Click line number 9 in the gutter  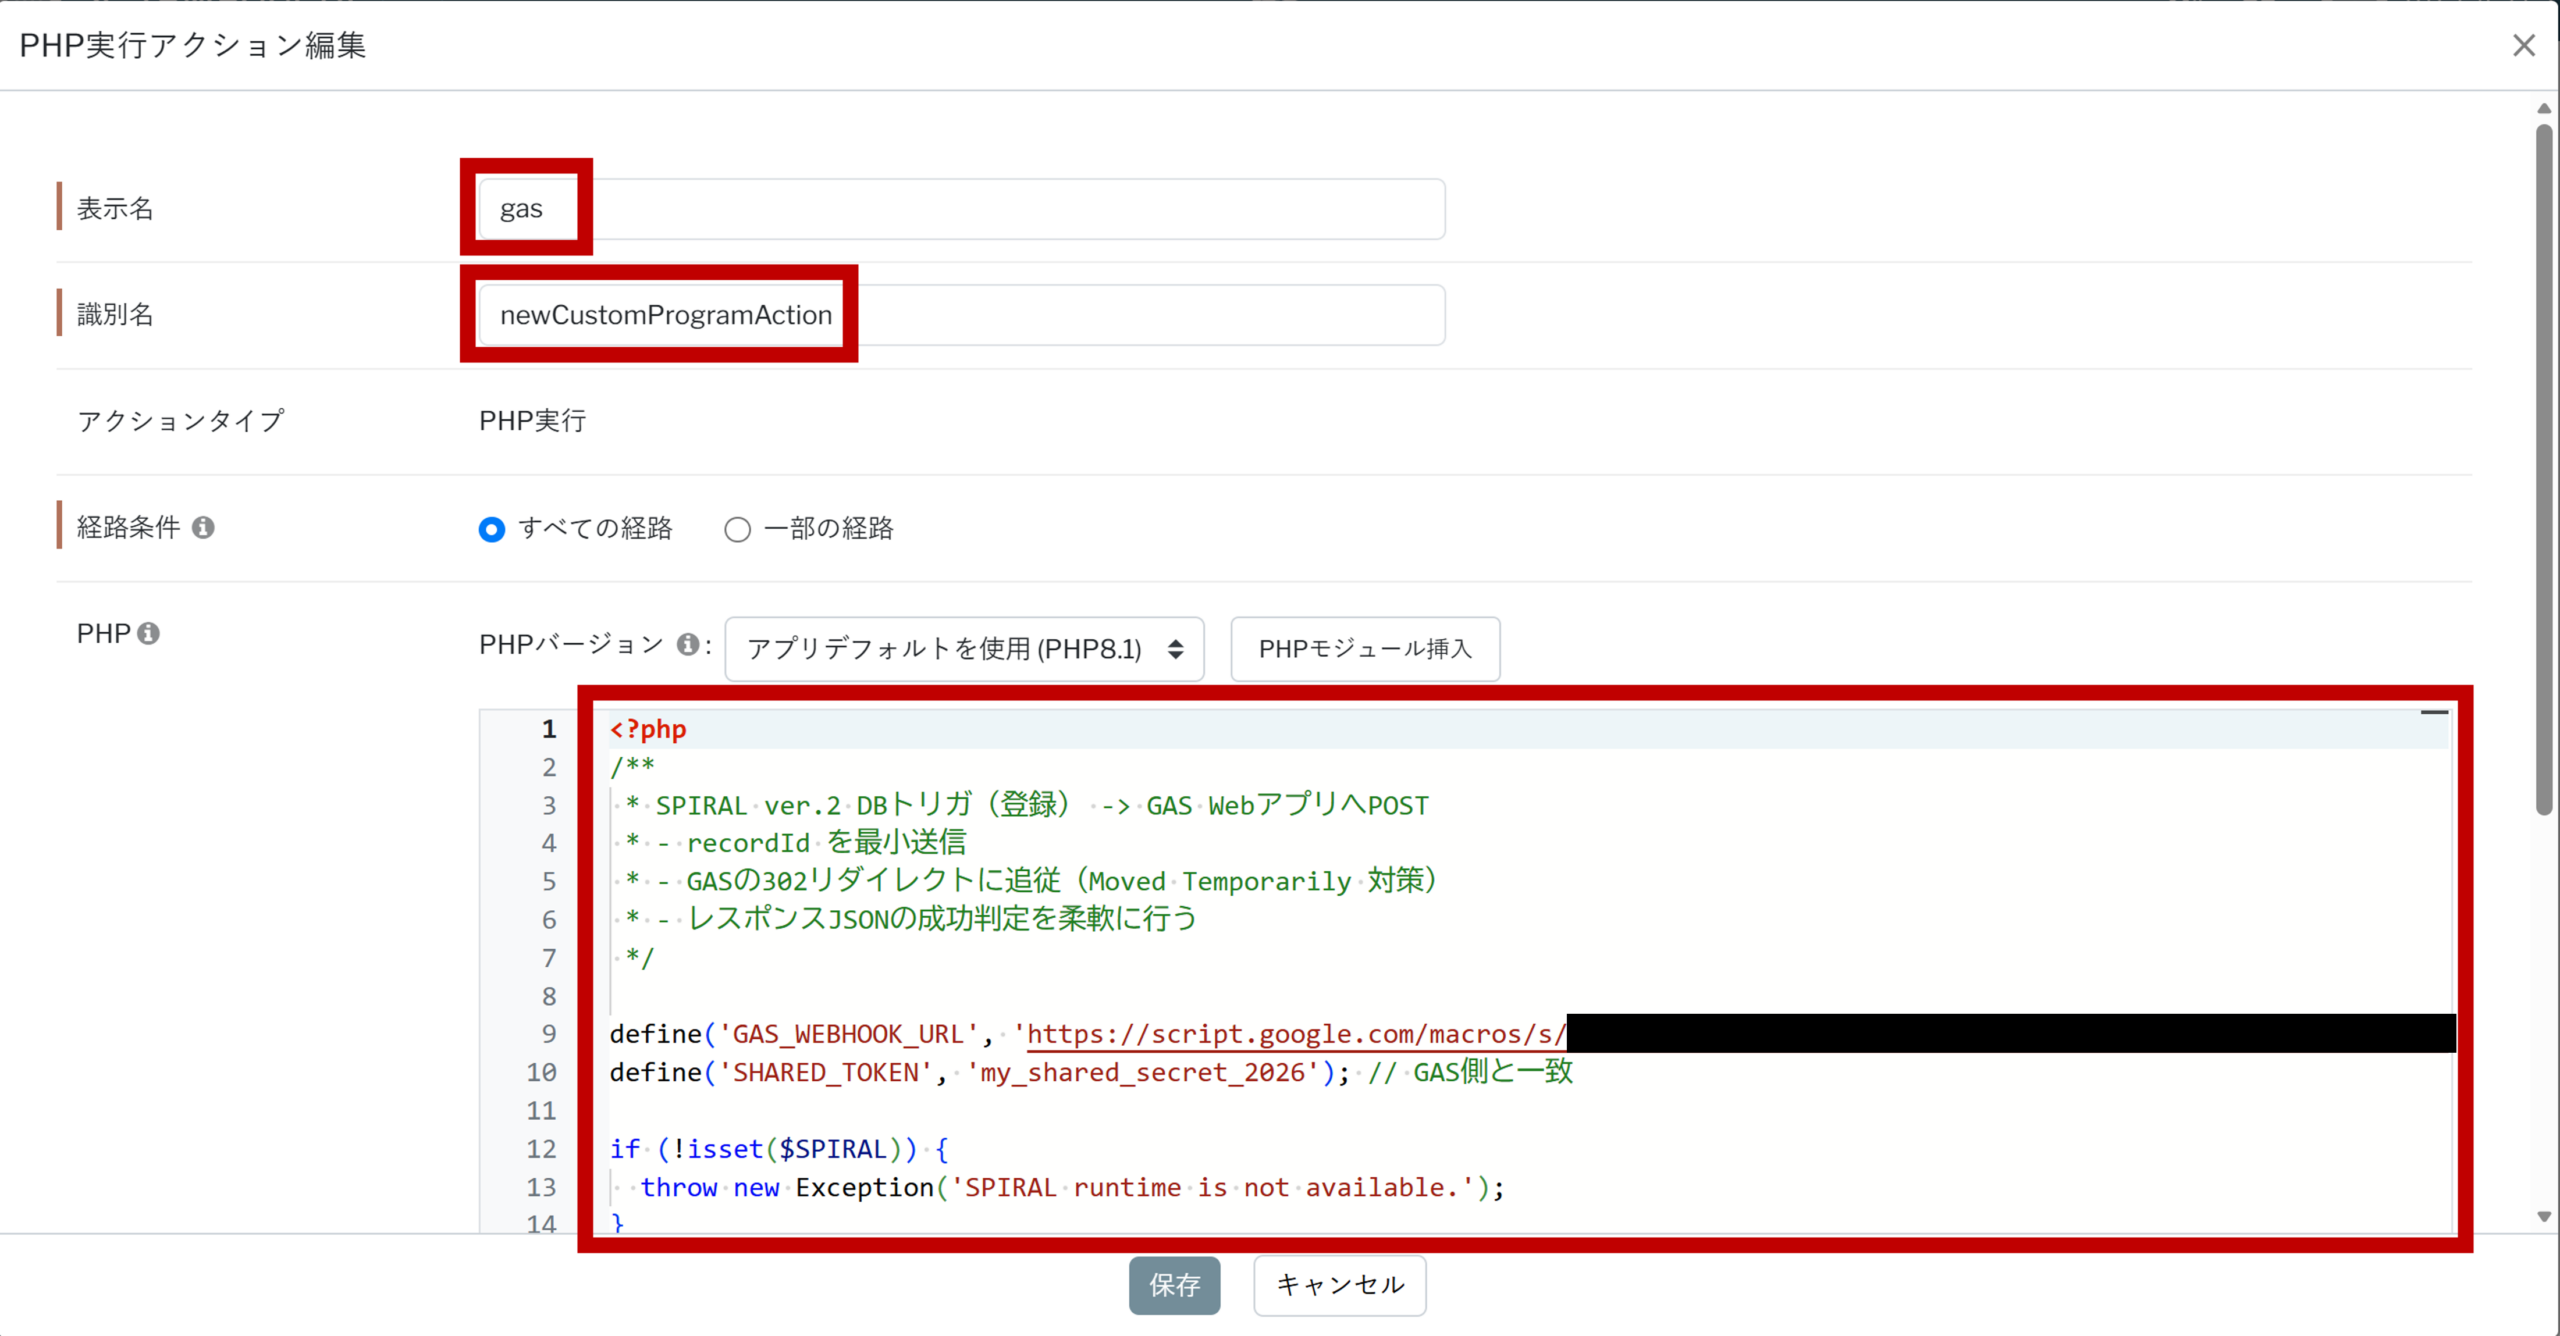549,1034
